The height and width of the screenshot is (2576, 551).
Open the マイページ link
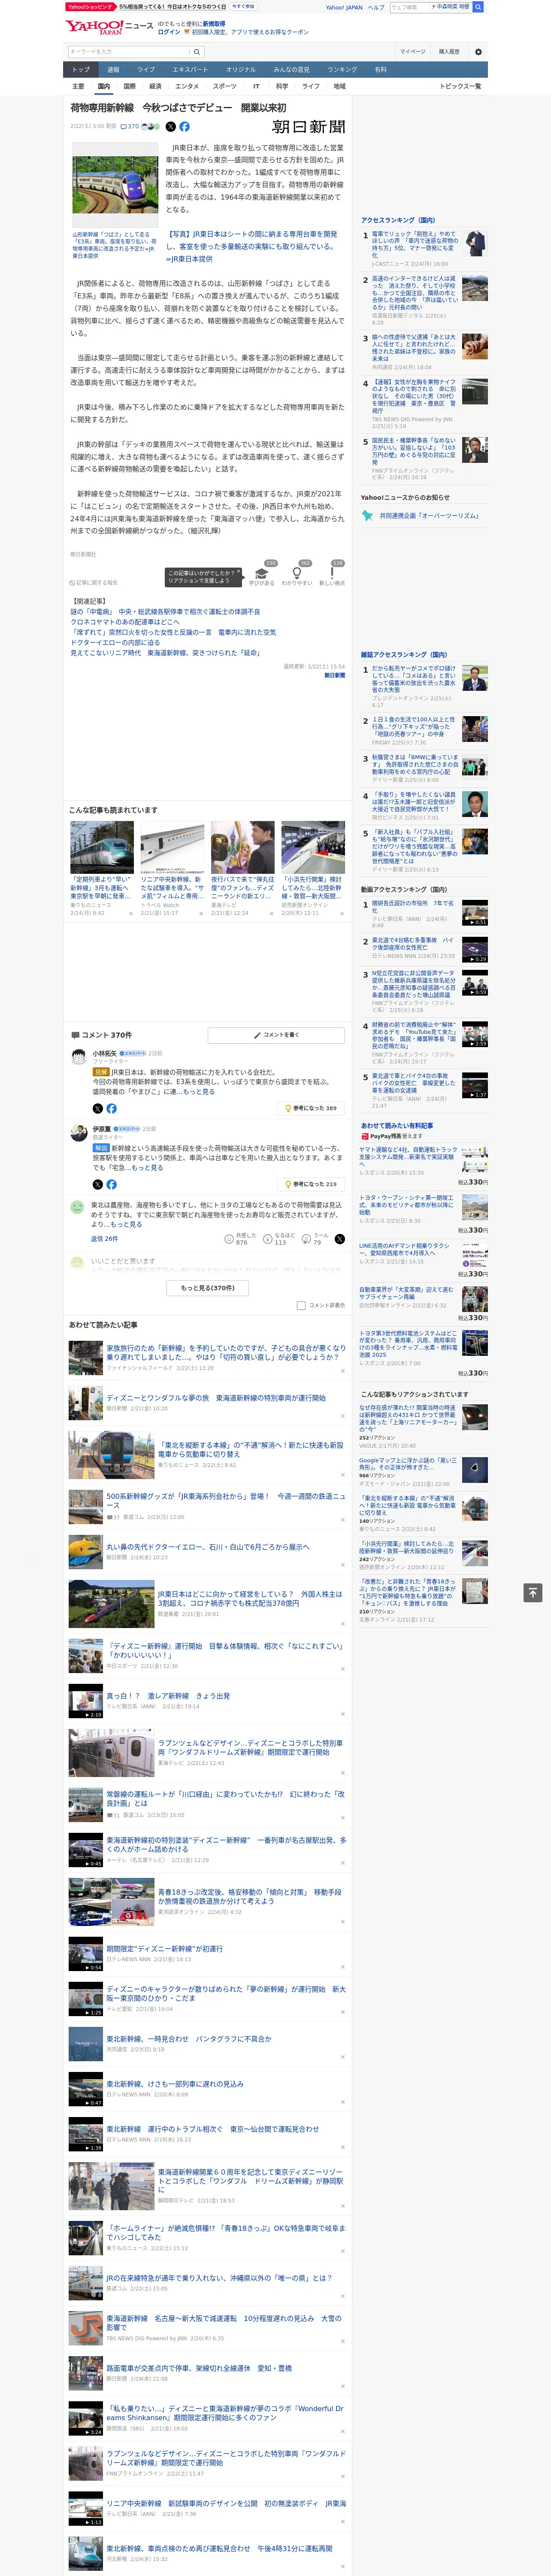click(x=413, y=52)
